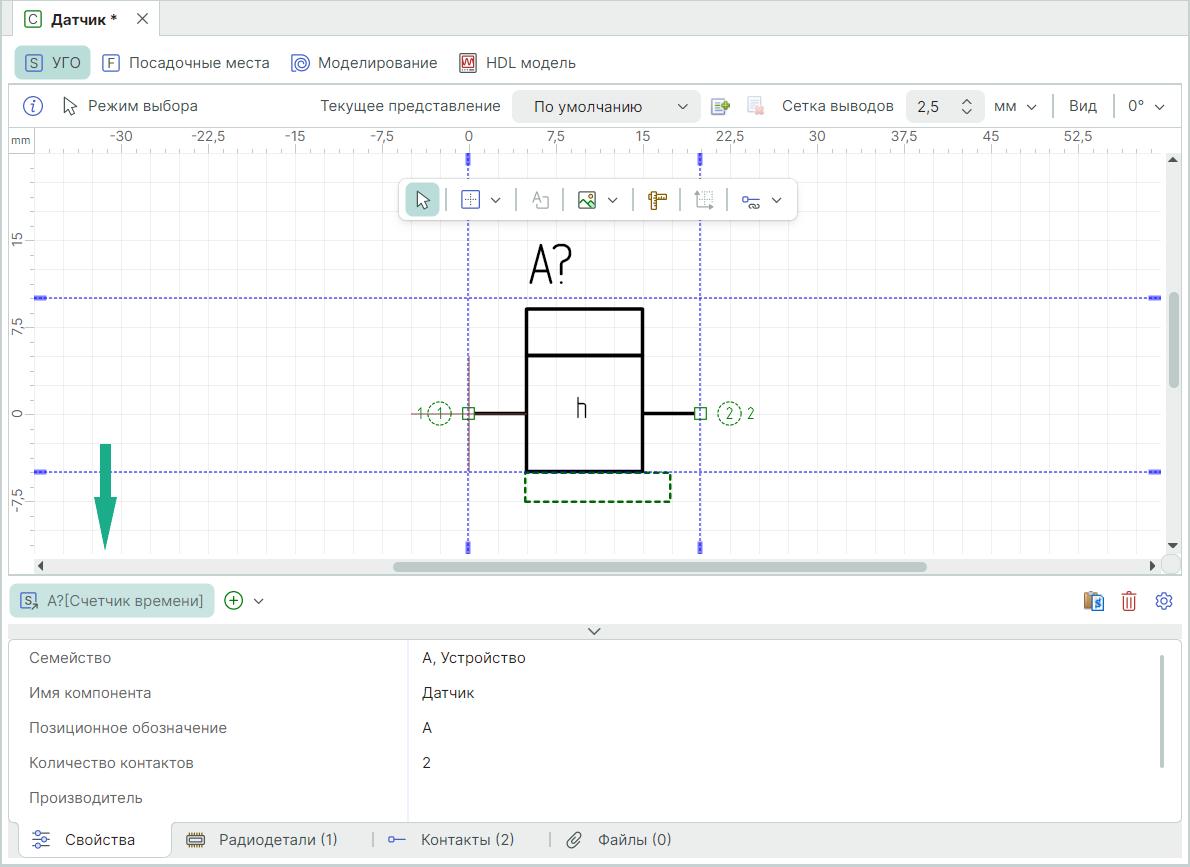Click the horizontal scrollbar of the canvas
1190x867 pixels.
pyautogui.click(x=659, y=566)
